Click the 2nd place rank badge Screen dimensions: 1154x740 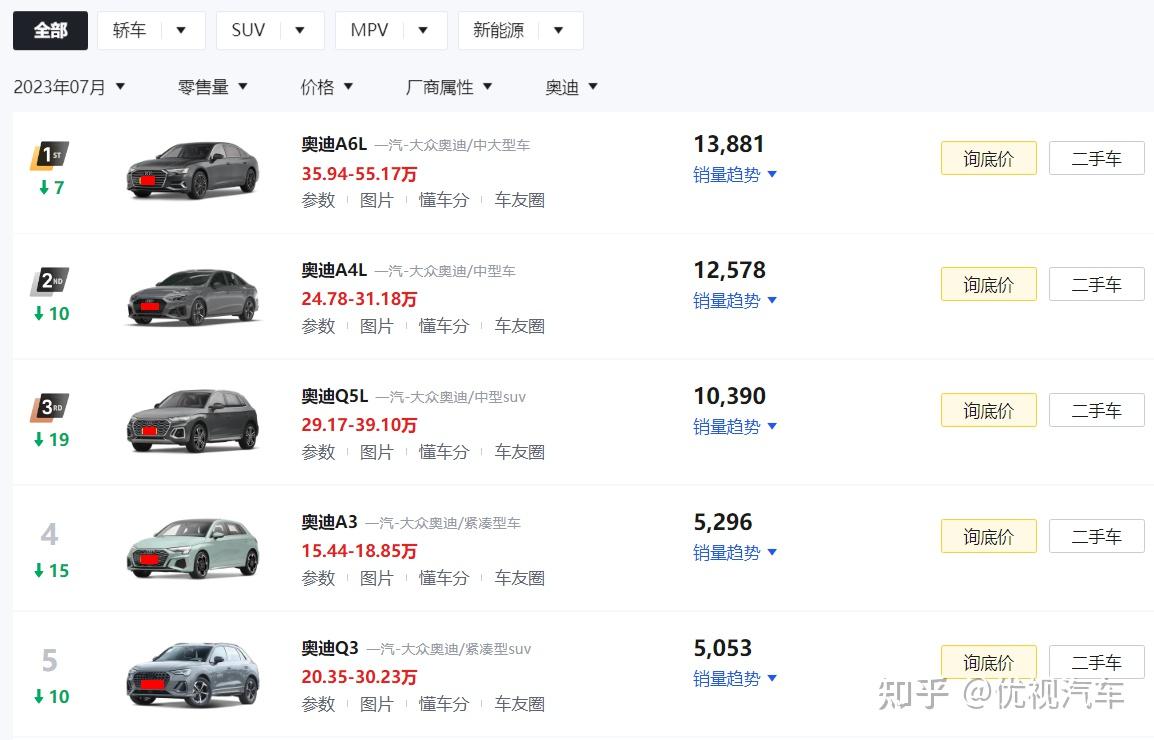point(49,281)
